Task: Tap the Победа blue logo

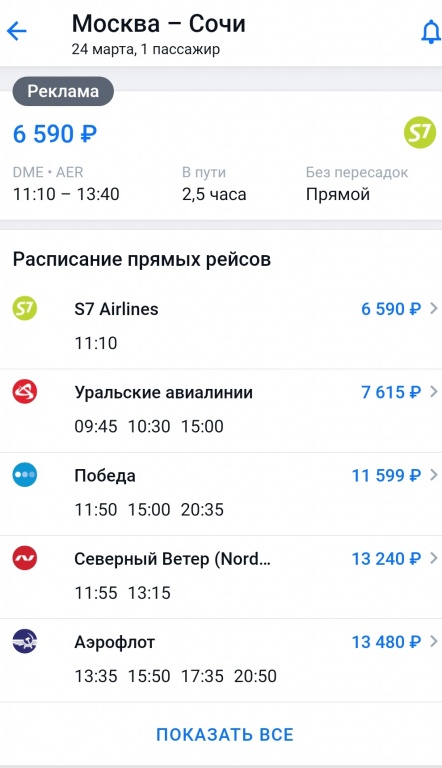Action: pyautogui.click(x=25, y=475)
